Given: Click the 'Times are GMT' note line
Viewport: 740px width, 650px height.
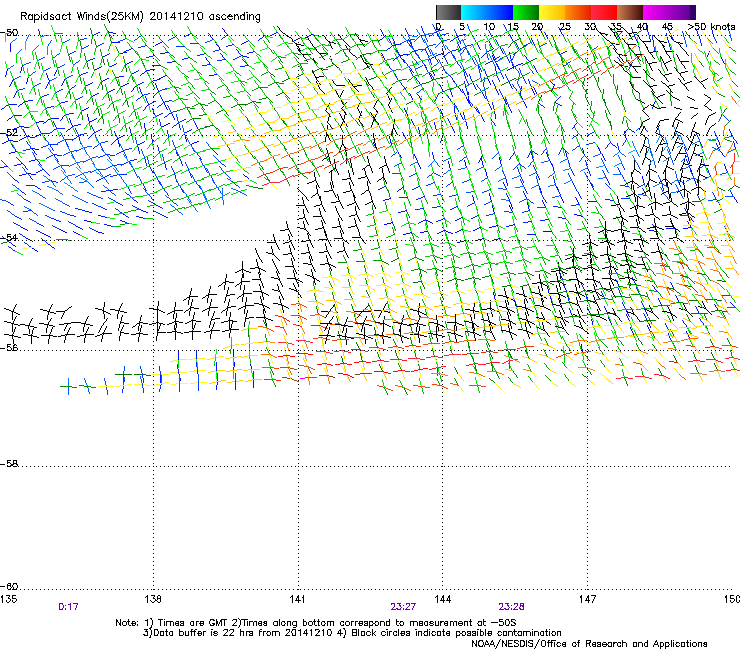Looking at the screenshot, I should 316,623.
